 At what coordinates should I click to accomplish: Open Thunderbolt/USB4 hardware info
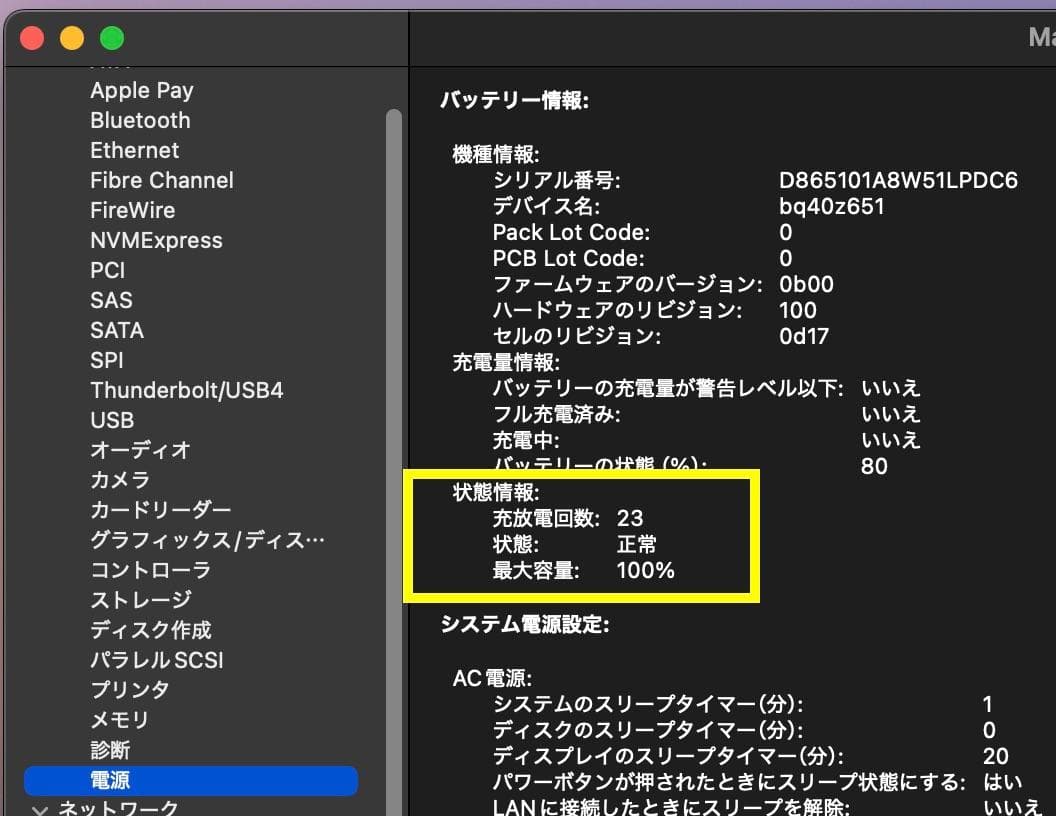point(186,390)
